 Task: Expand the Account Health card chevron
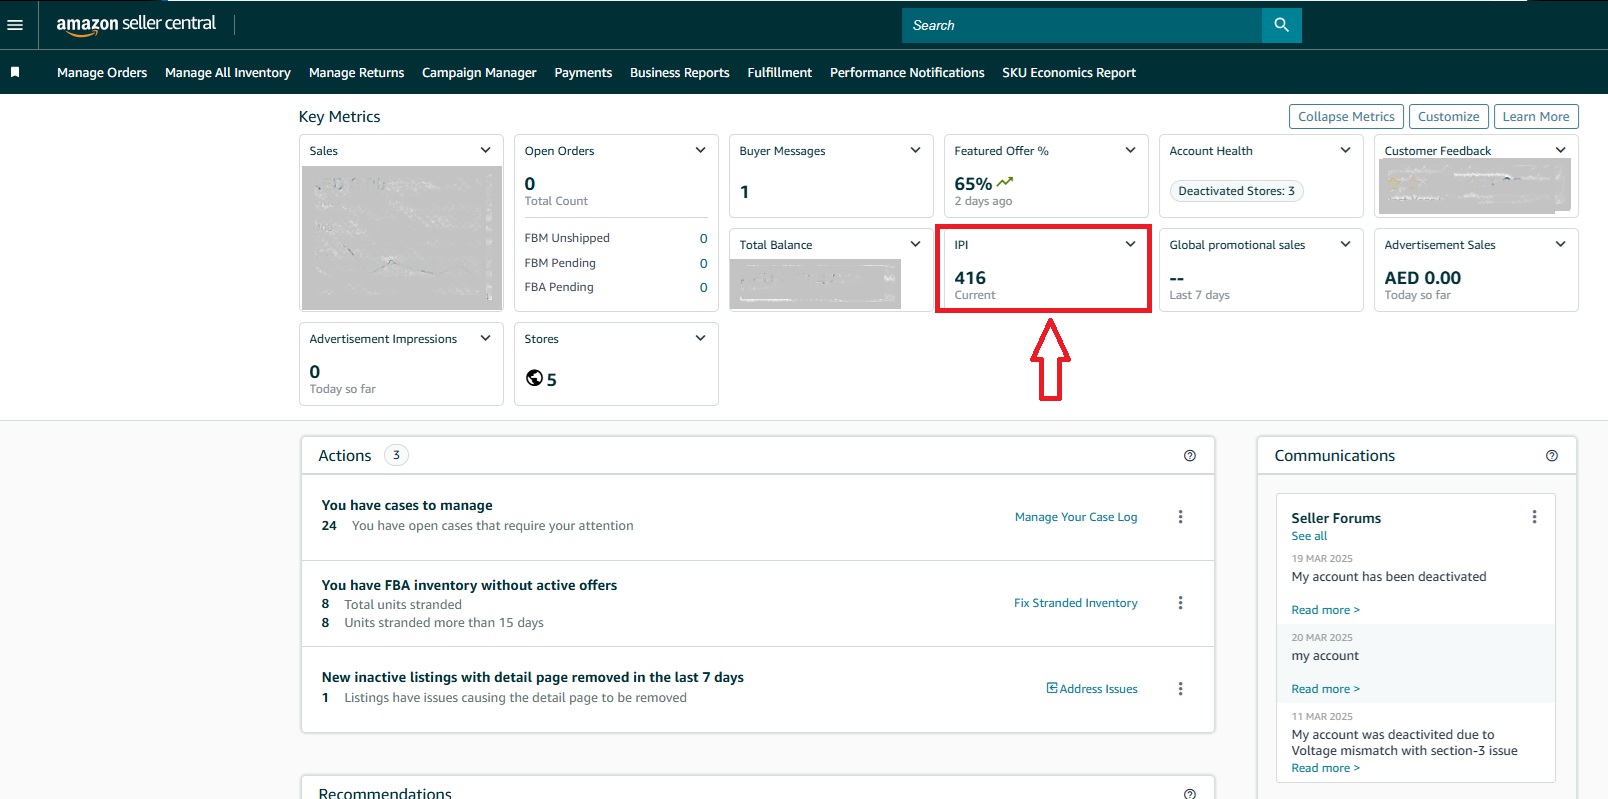[1345, 150]
